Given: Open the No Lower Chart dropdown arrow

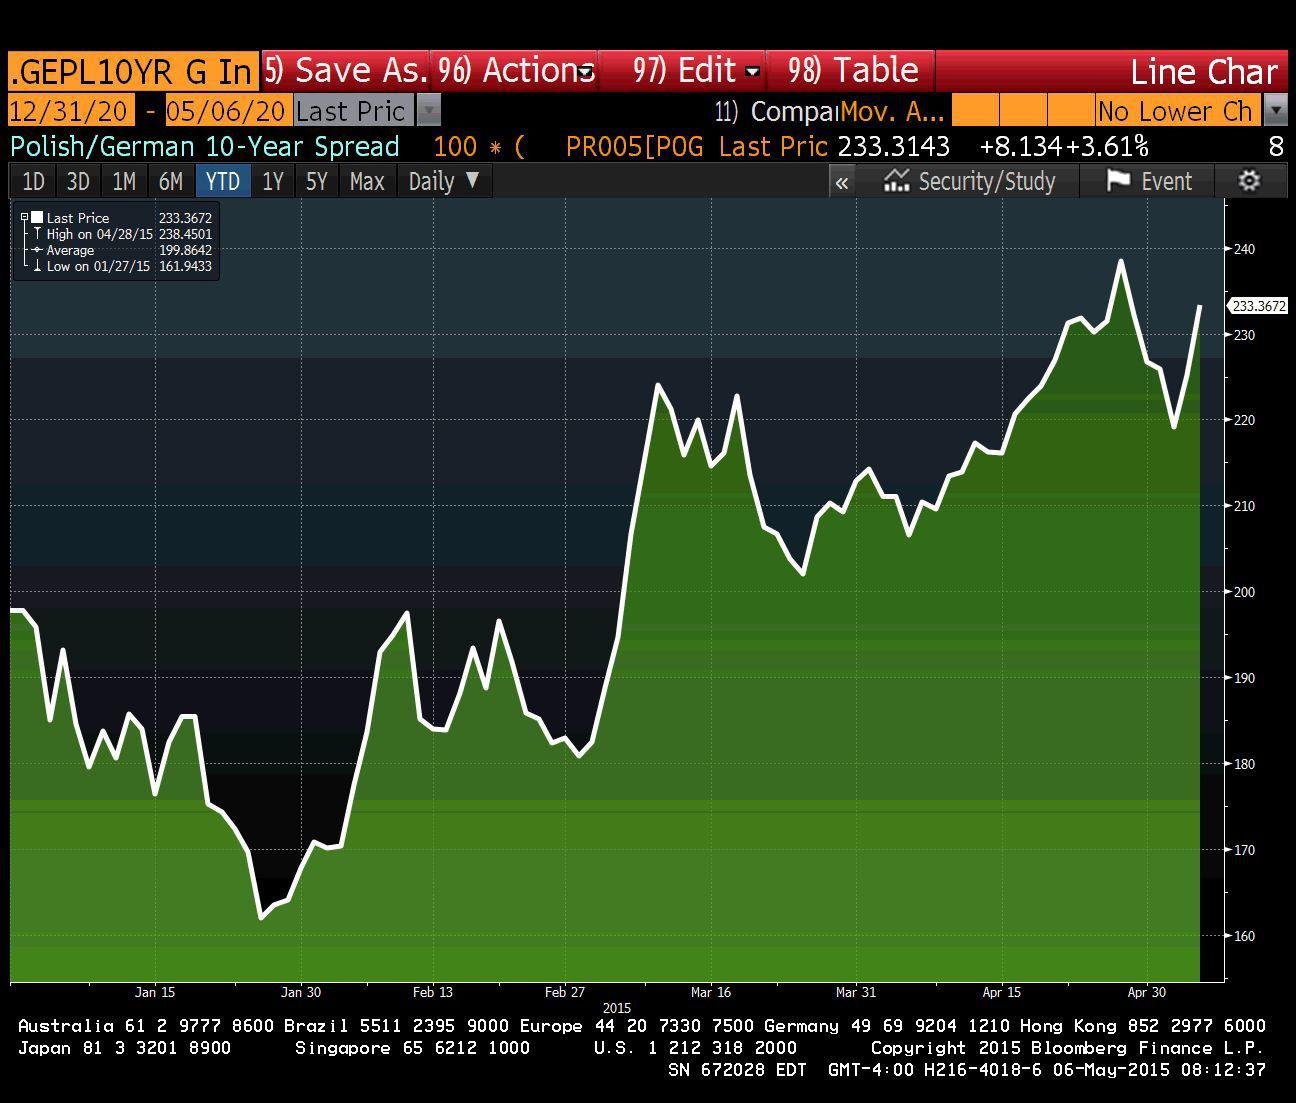Looking at the screenshot, I should click(x=1275, y=110).
